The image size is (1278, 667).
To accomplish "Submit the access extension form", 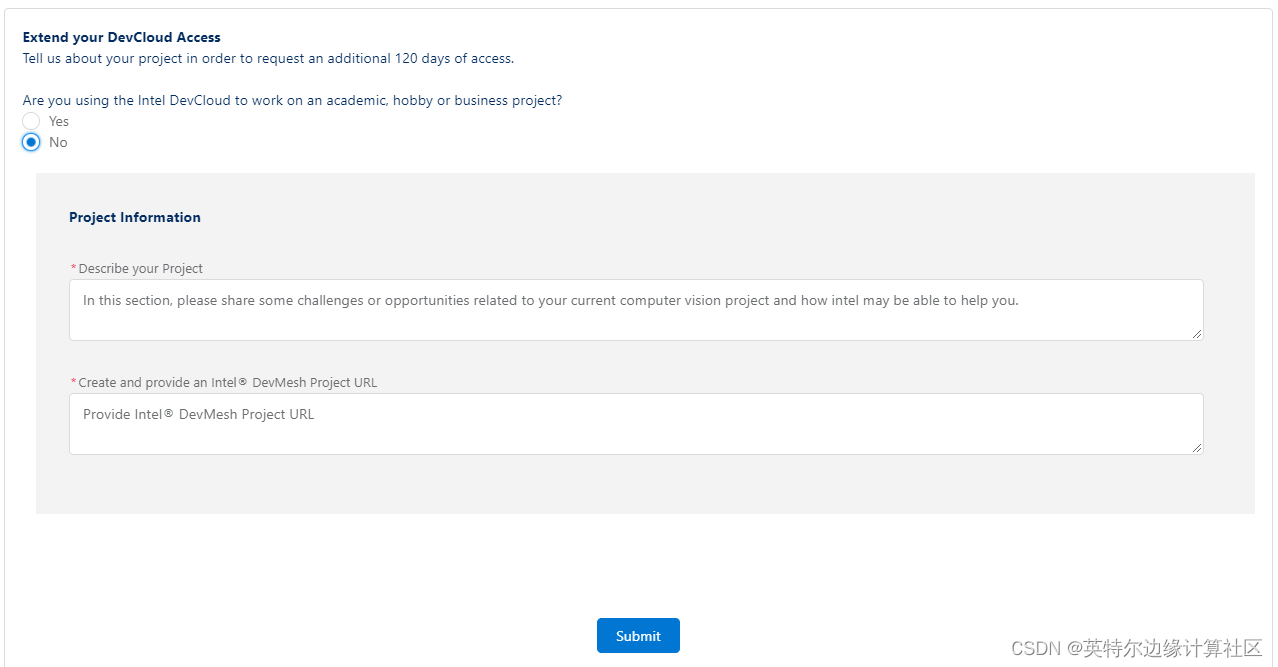I will [x=638, y=636].
